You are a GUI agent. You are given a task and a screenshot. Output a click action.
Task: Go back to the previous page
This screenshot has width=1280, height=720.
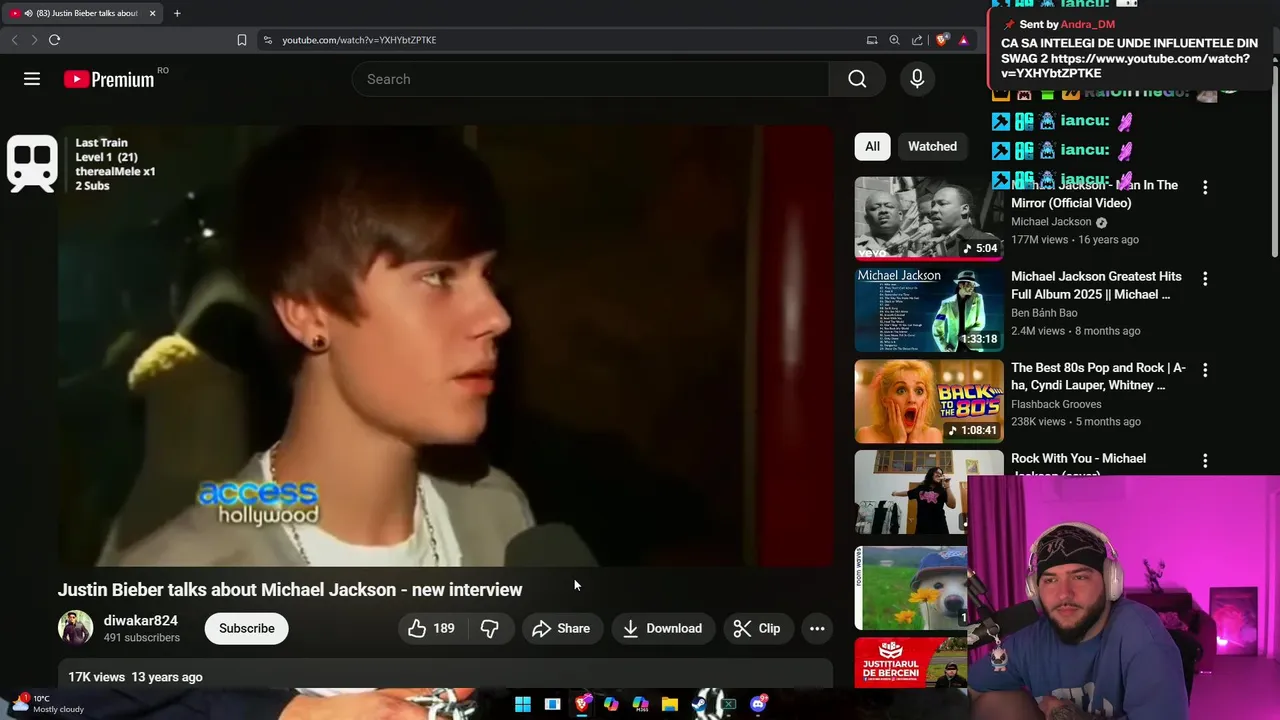14,40
